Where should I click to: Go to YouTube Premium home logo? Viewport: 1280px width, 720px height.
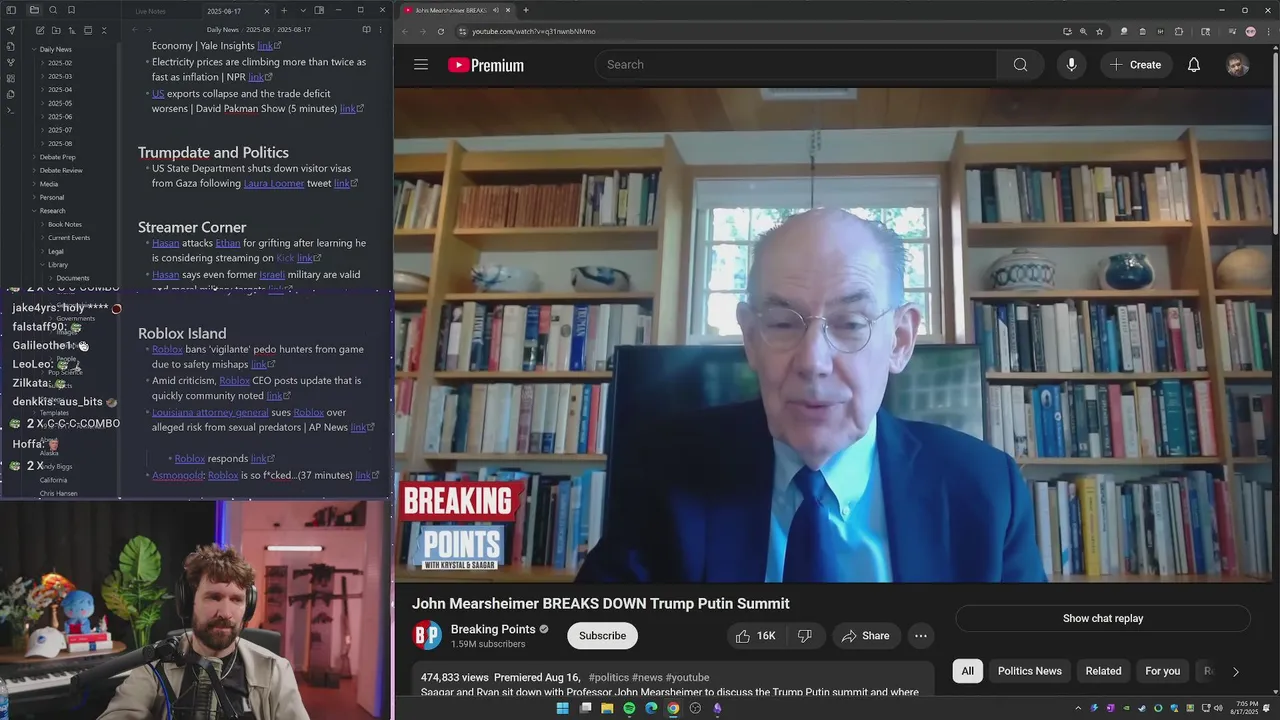coord(486,65)
